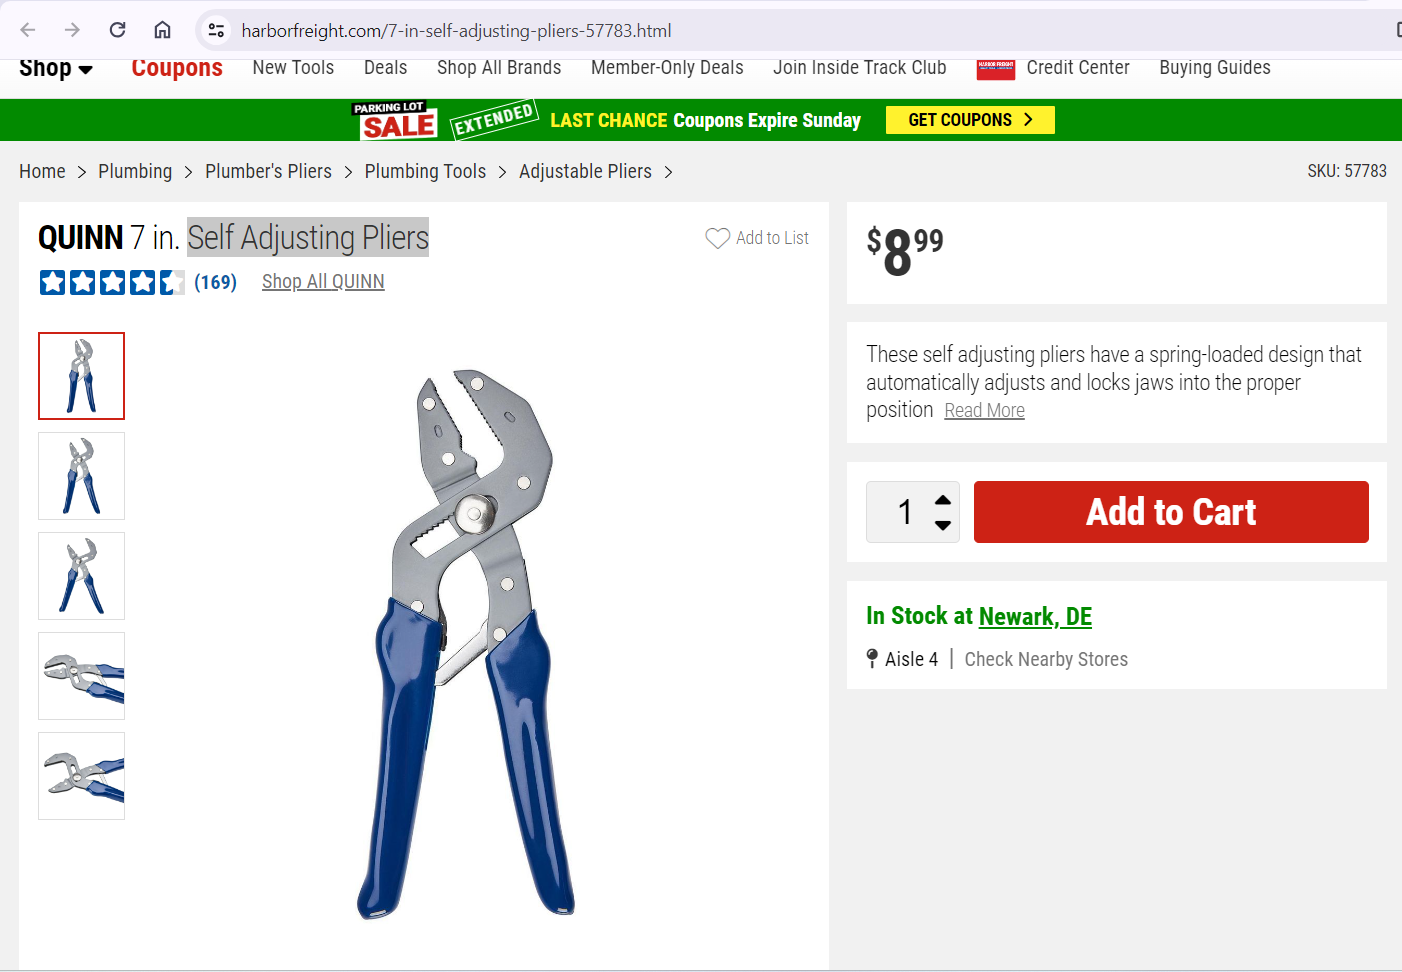
Task: Open the Deals menu item
Action: (x=385, y=67)
